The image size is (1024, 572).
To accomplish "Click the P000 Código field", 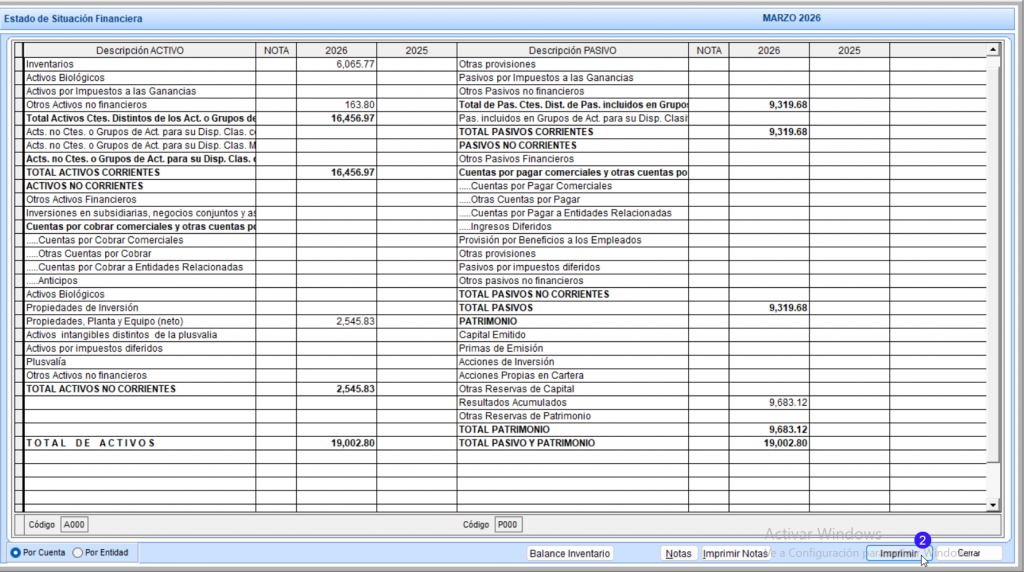I will click(x=507, y=524).
